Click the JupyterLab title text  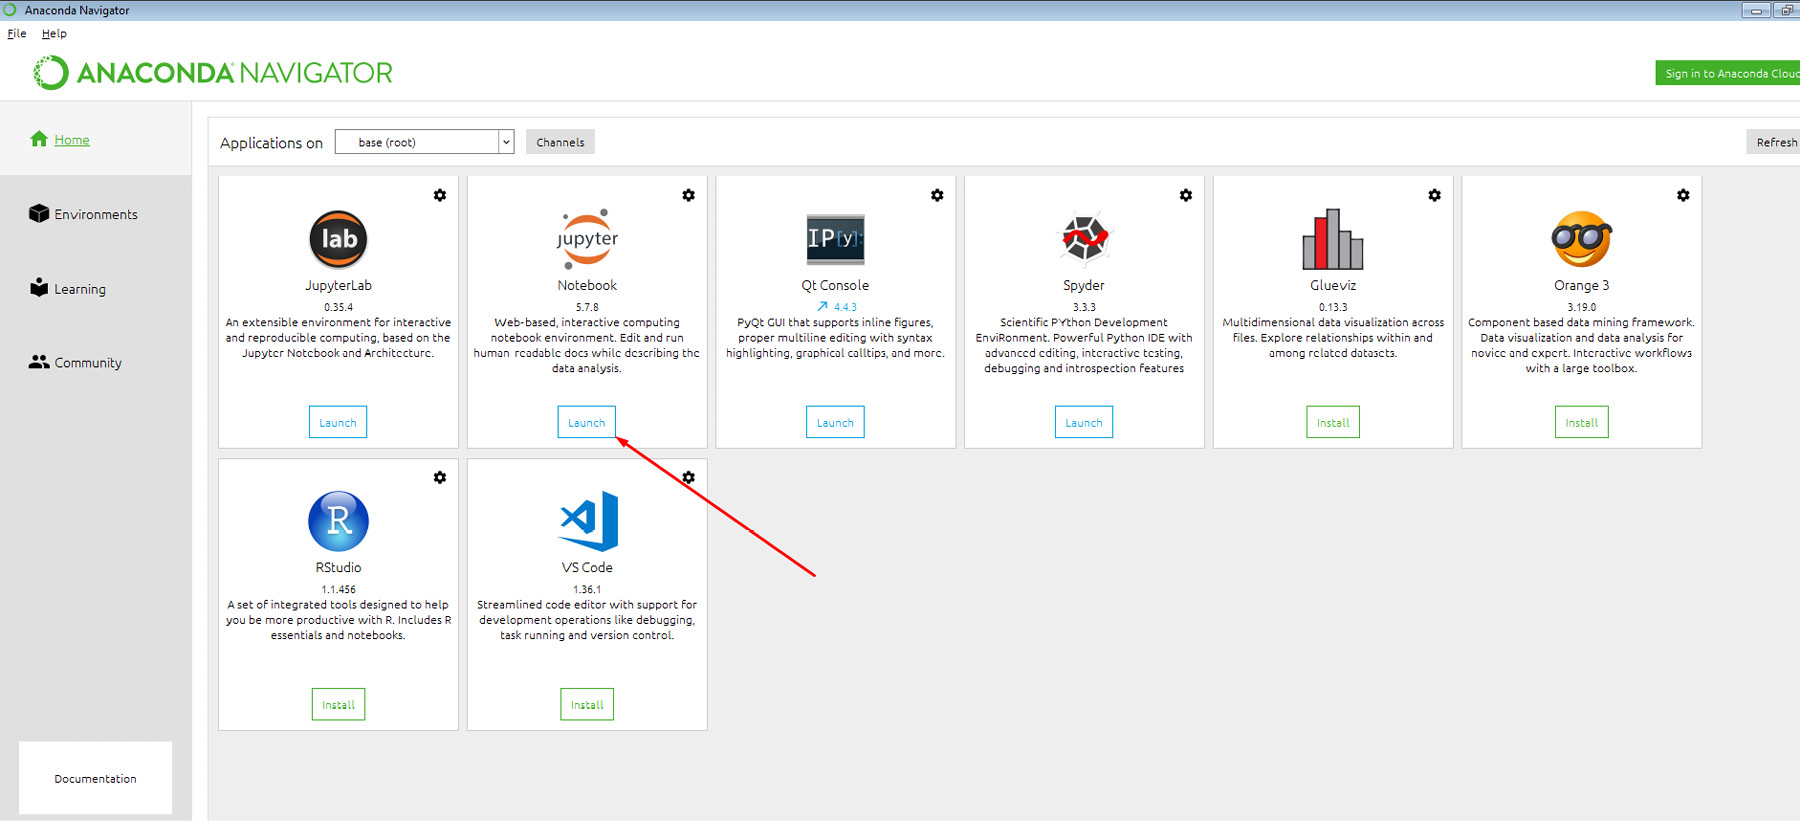coord(338,285)
